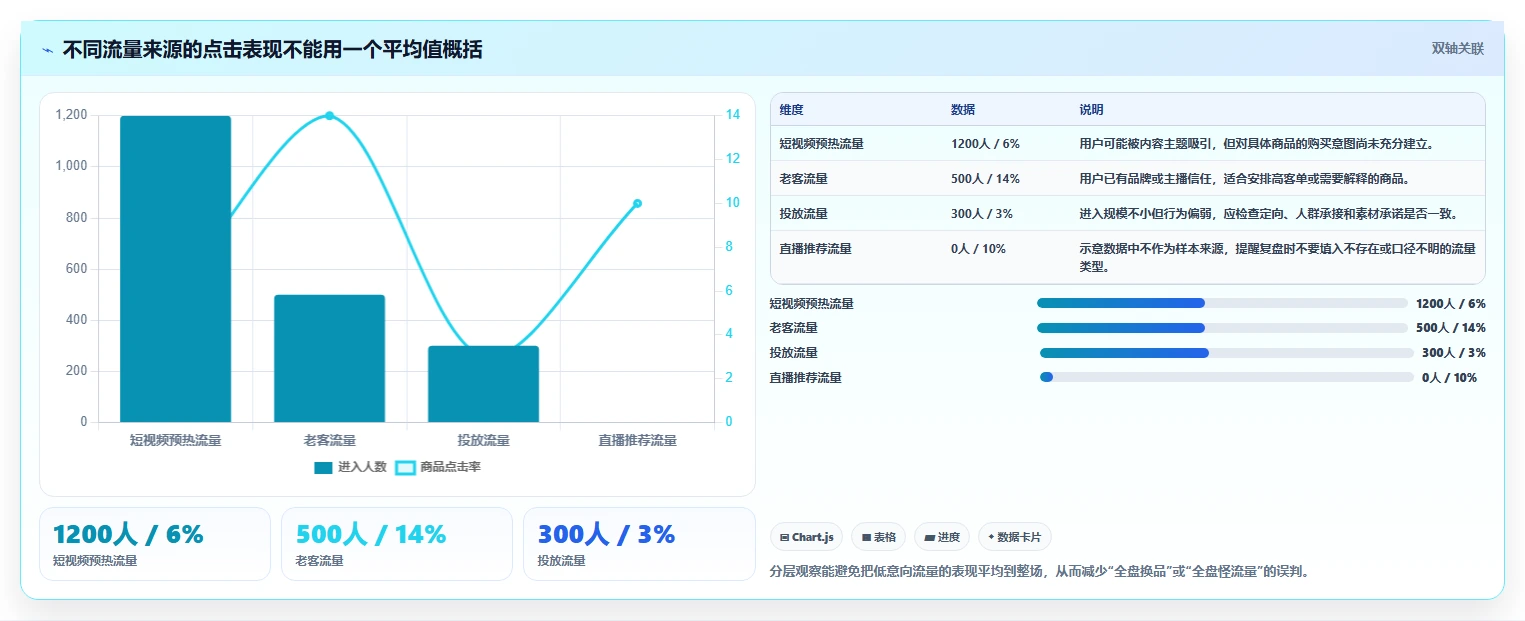Click the 投放流量 progress bar
The width and height of the screenshot is (1525, 621).
coord(1227,353)
